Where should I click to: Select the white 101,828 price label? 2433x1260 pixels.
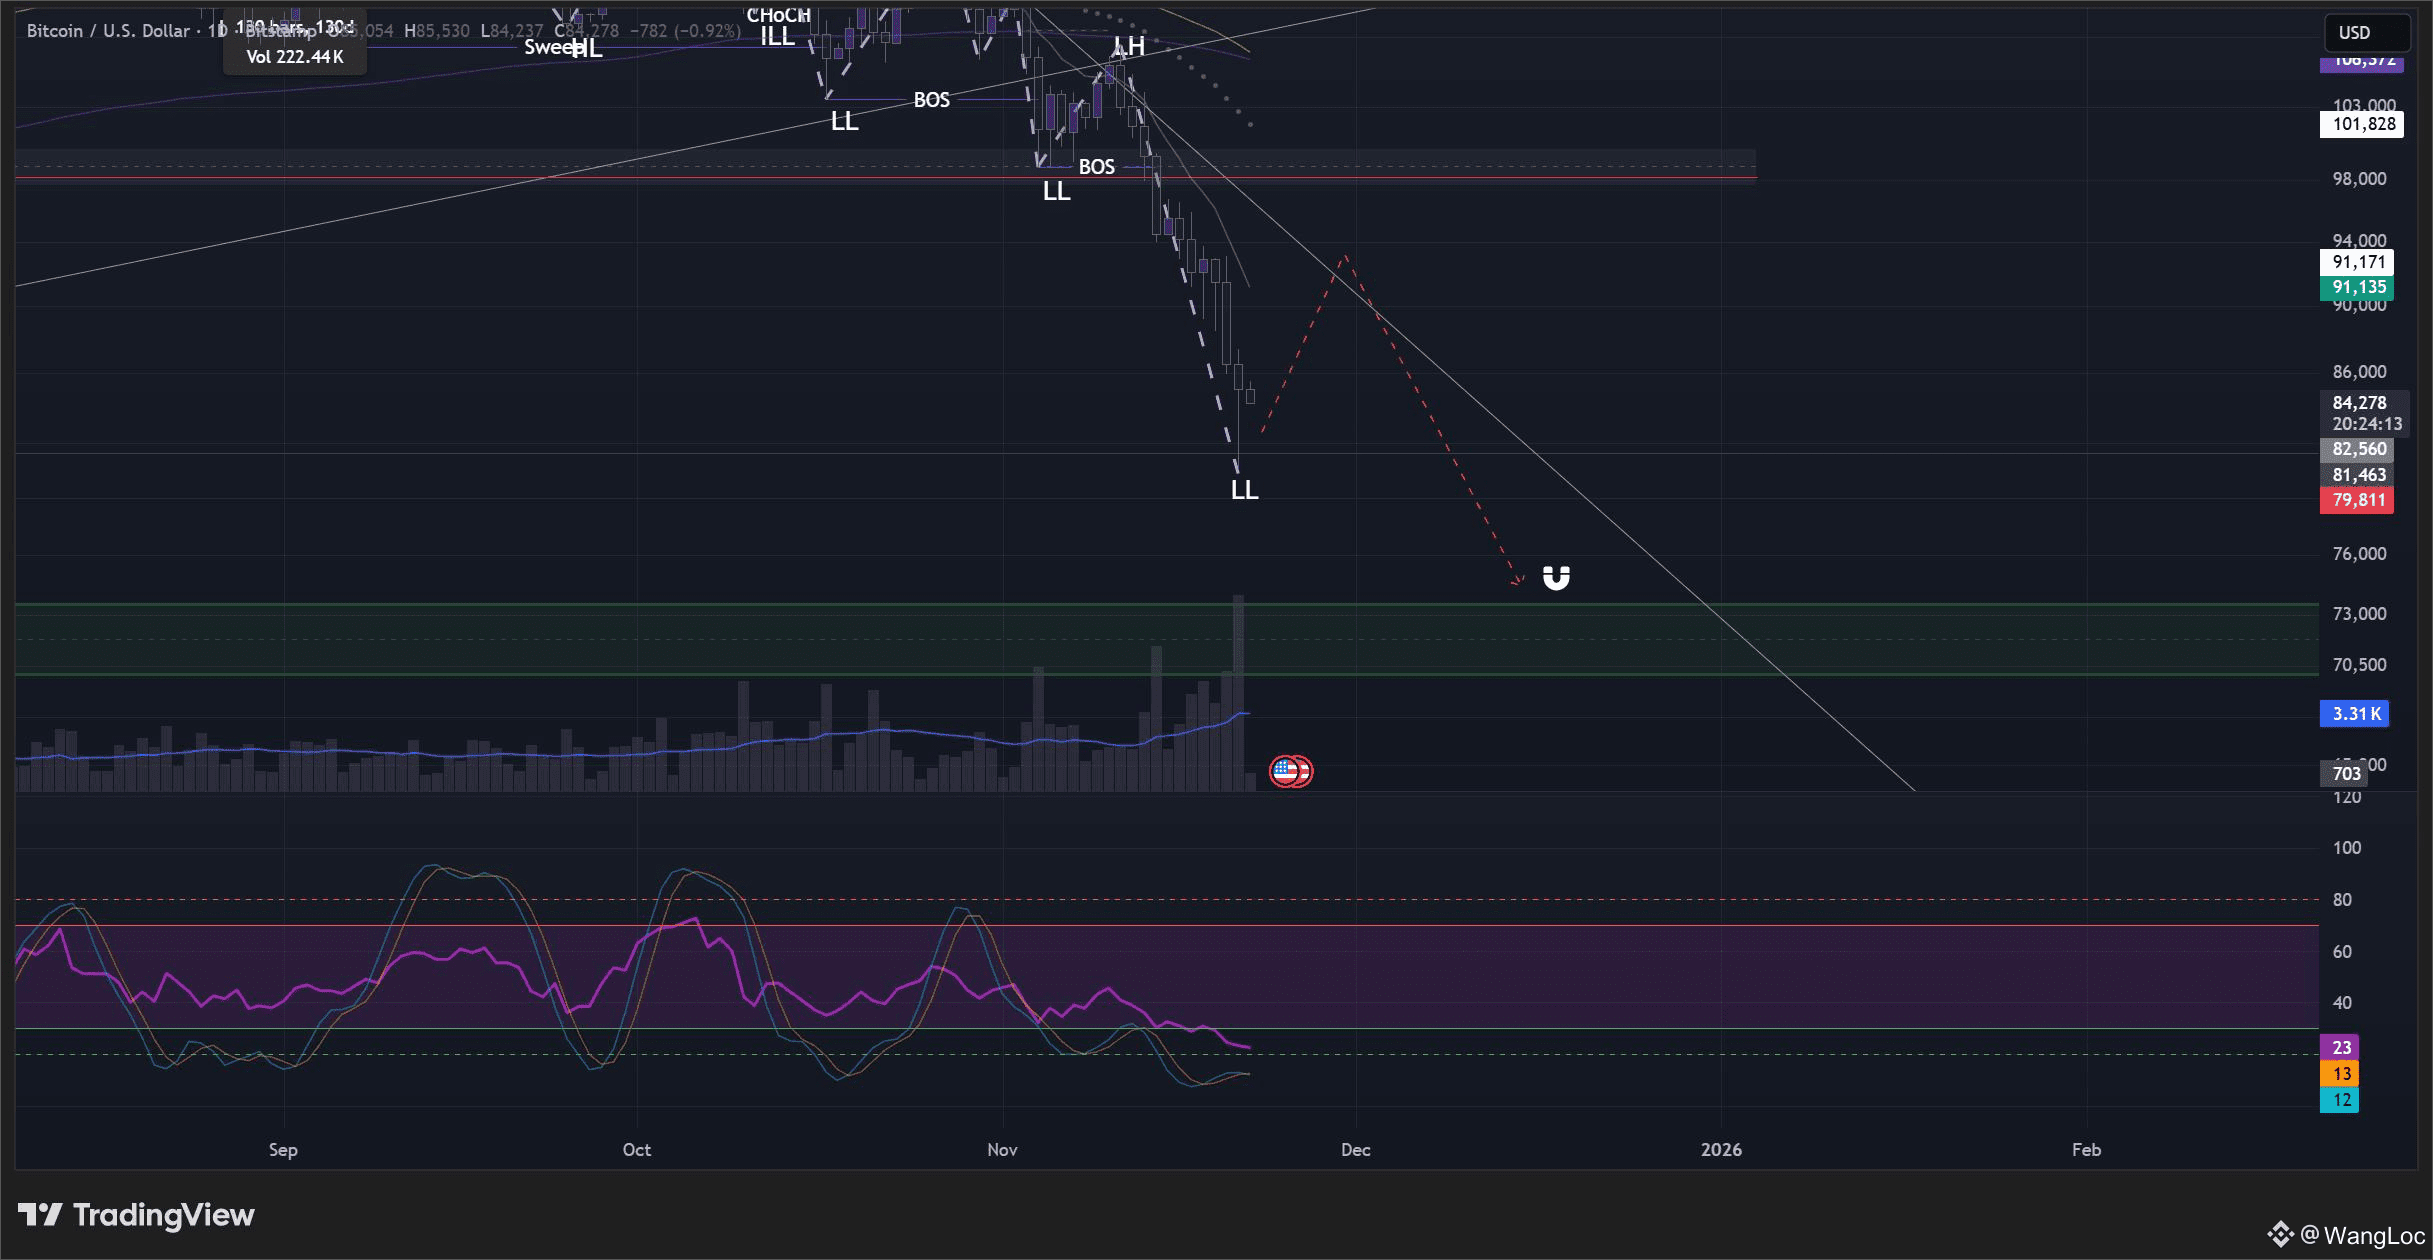(x=2362, y=124)
